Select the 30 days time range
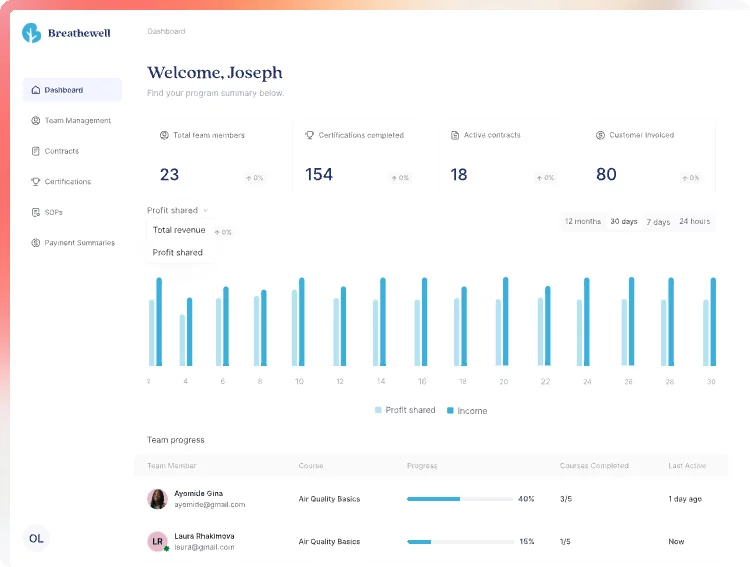 point(623,221)
